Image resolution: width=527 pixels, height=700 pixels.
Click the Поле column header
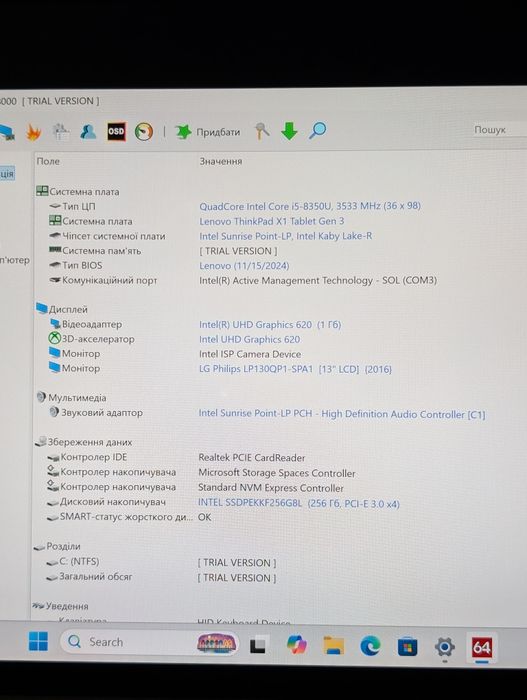tap(48, 161)
